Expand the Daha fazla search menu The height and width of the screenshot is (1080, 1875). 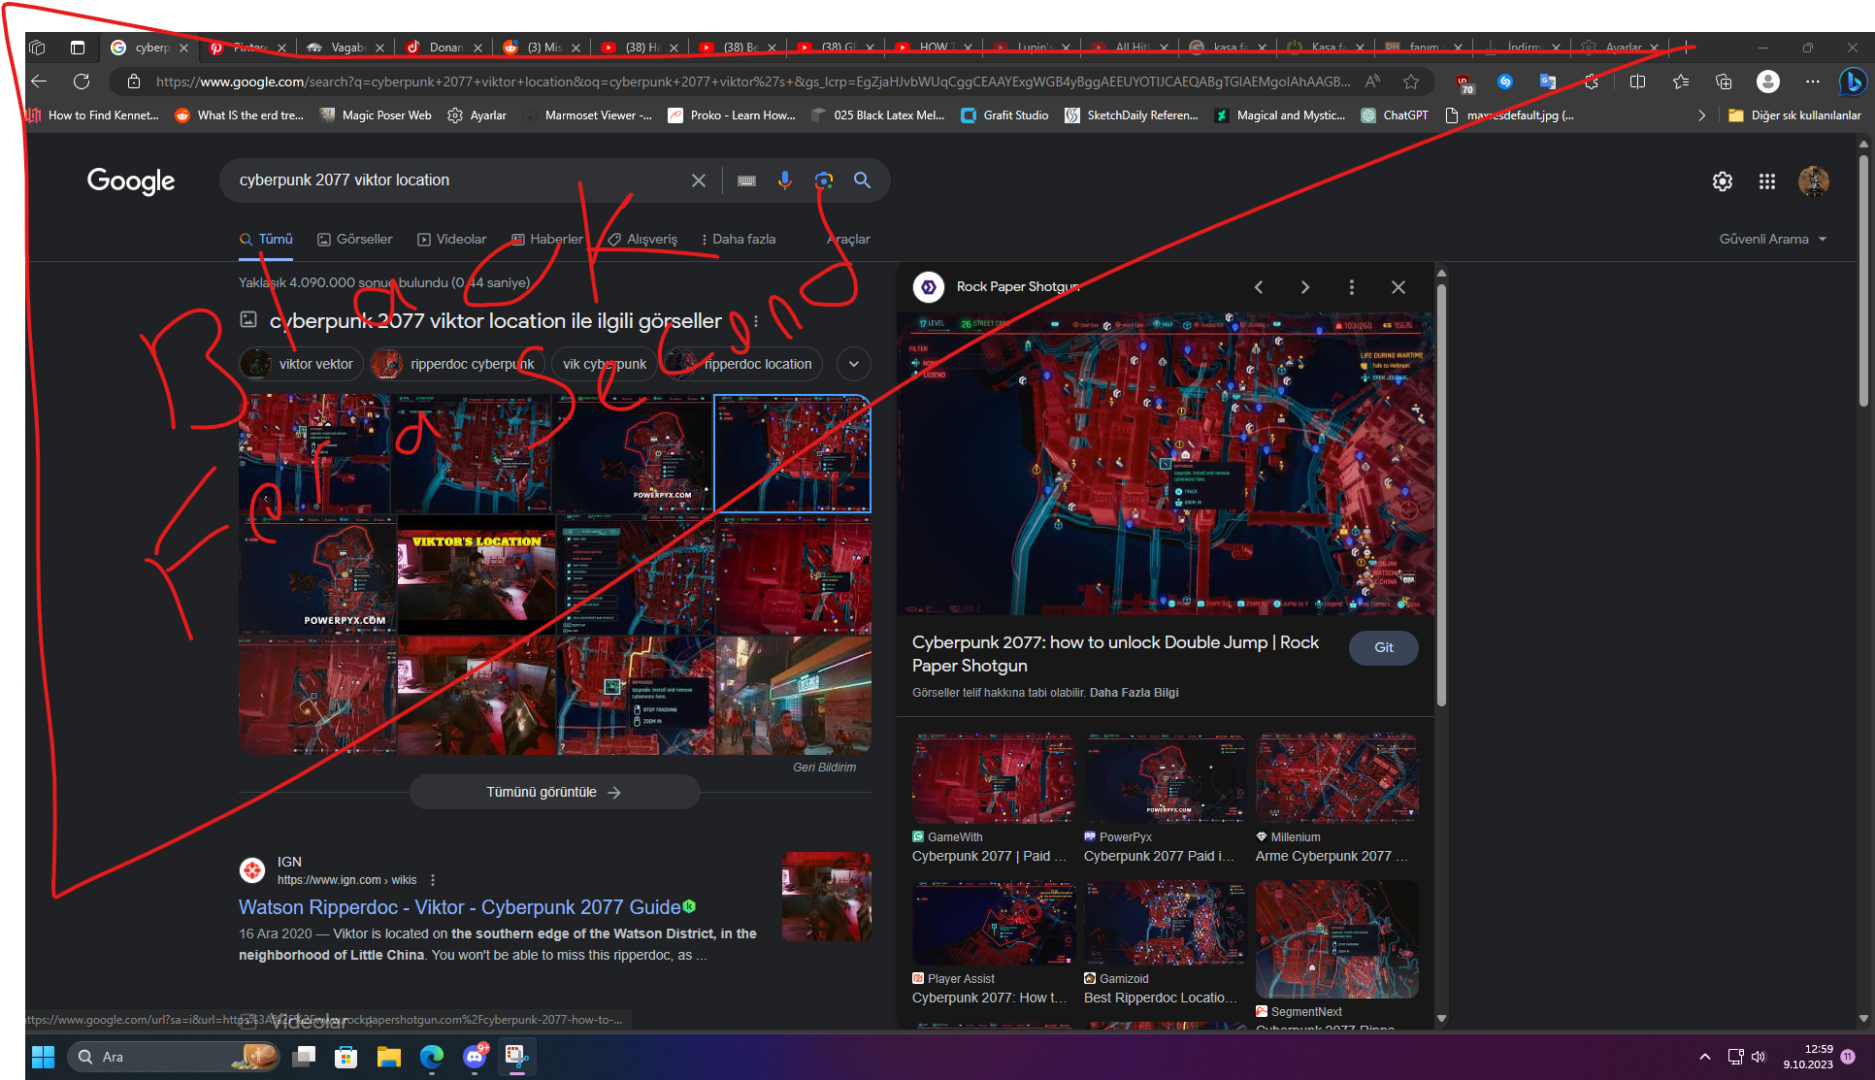click(739, 239)
